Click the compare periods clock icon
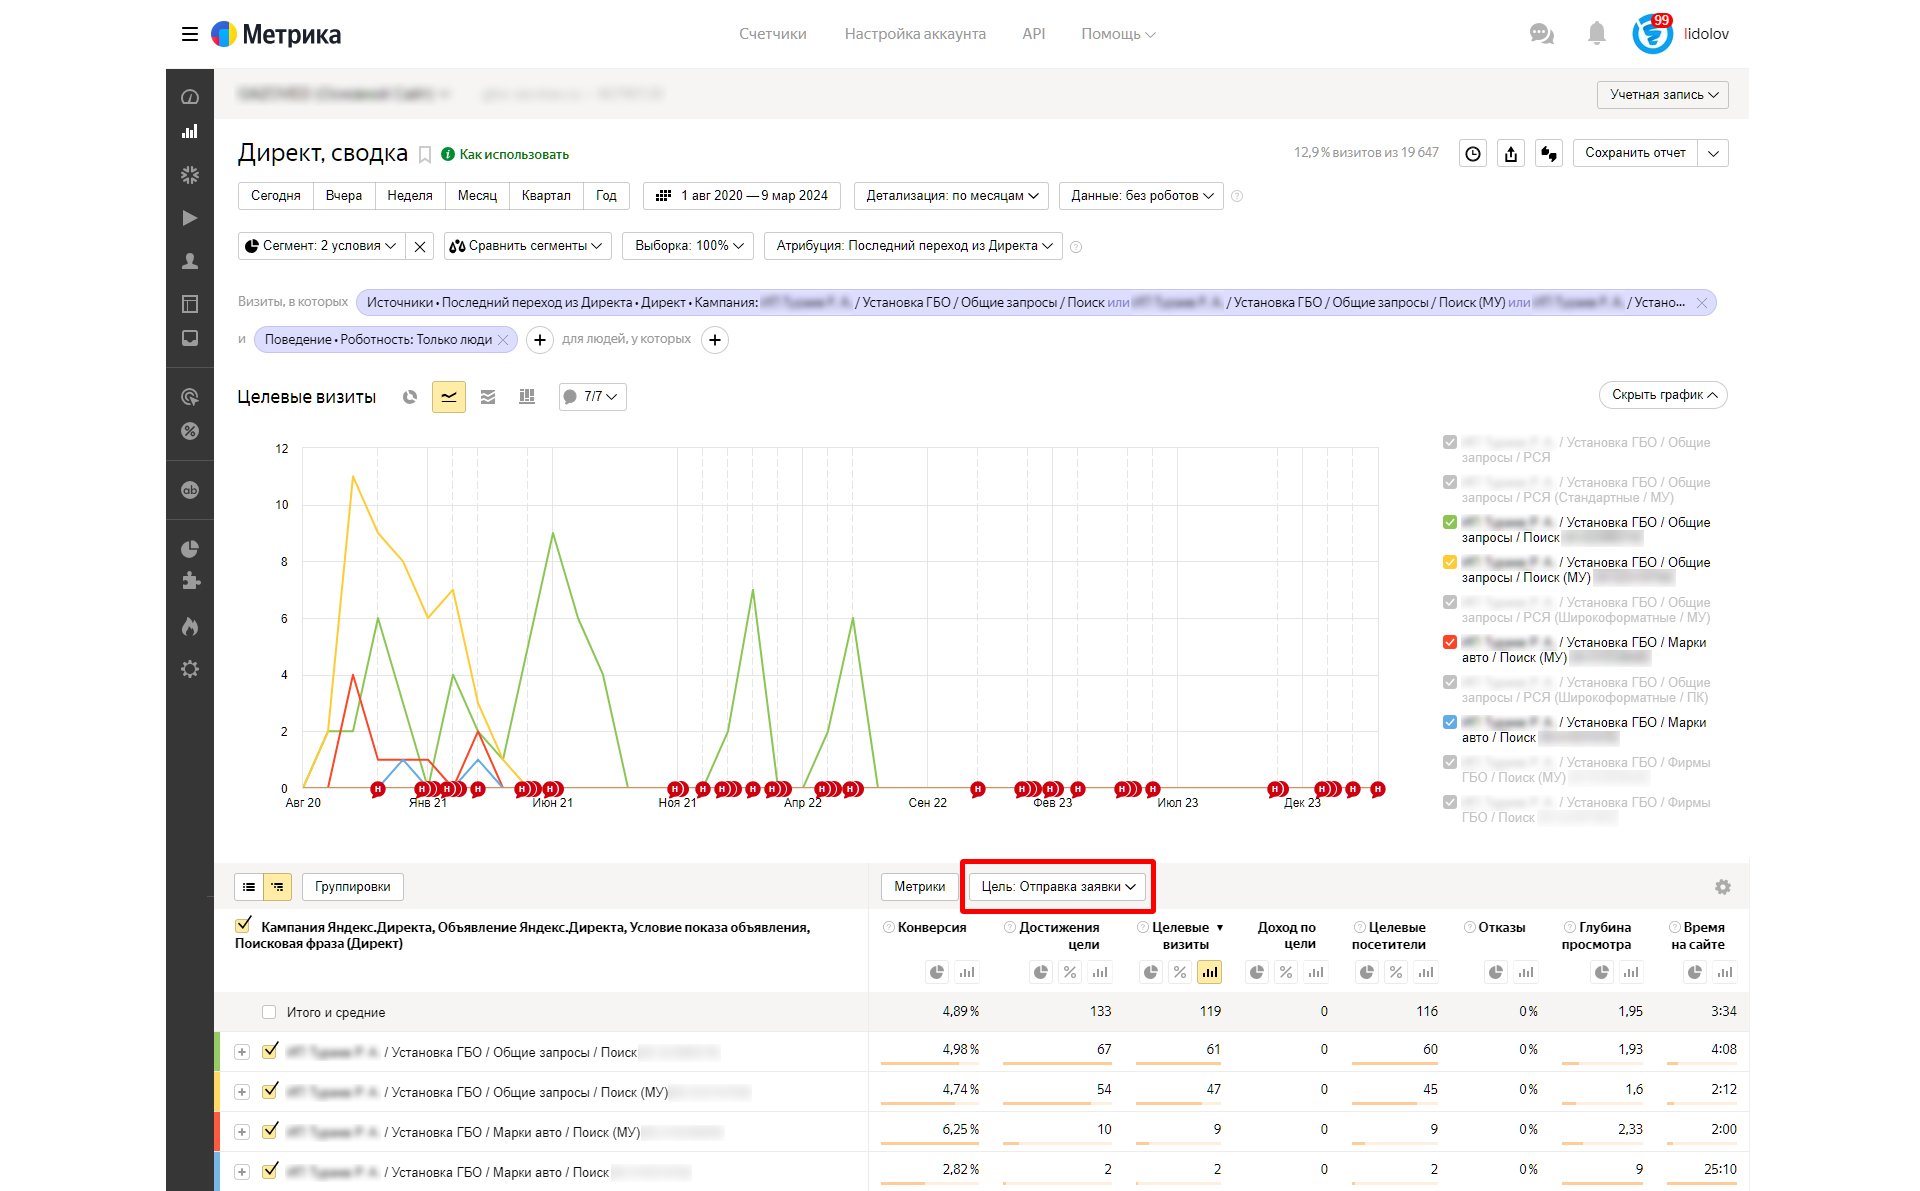The height and width of the screenshot is (1191, 1920). coord(1473,153)
